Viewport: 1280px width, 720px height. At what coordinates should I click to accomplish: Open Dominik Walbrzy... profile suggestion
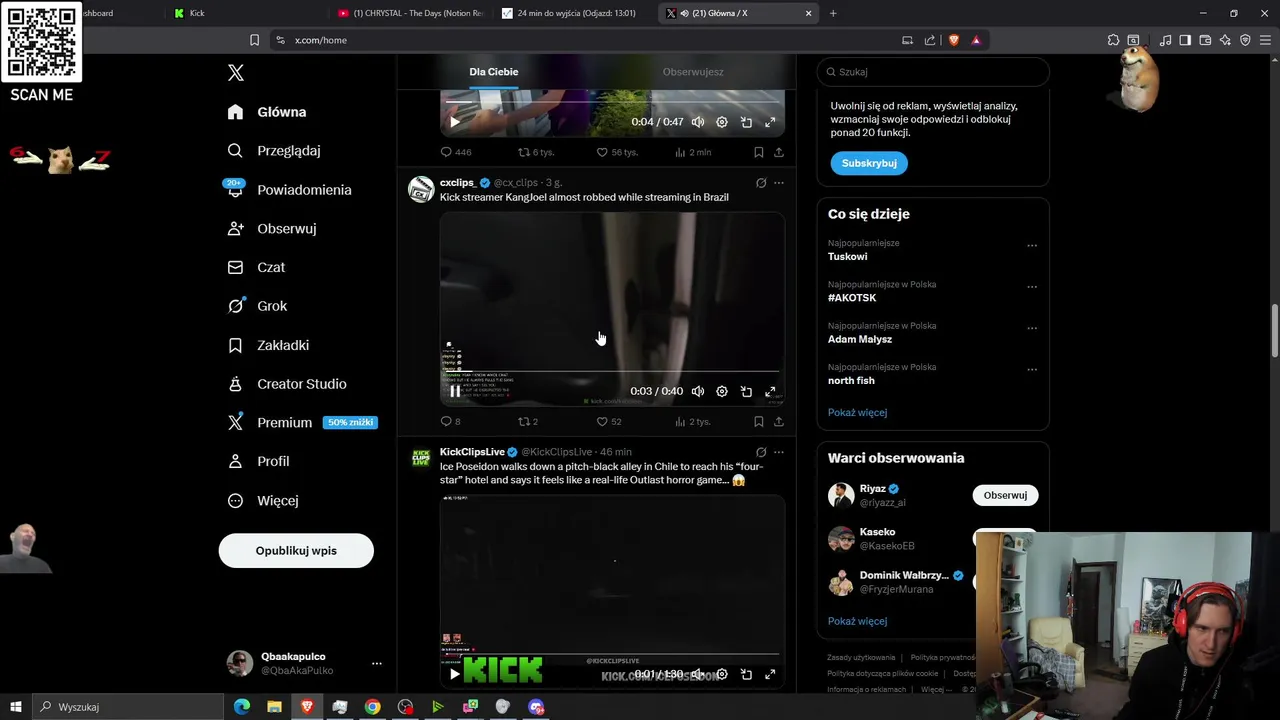point(904,575)
